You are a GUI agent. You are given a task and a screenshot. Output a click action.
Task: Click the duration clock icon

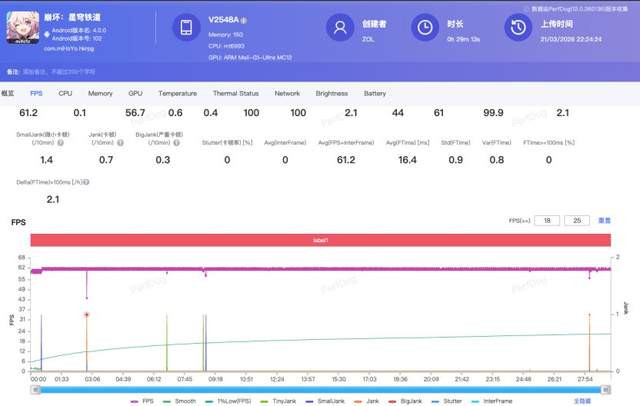click(x=426, y=29)
